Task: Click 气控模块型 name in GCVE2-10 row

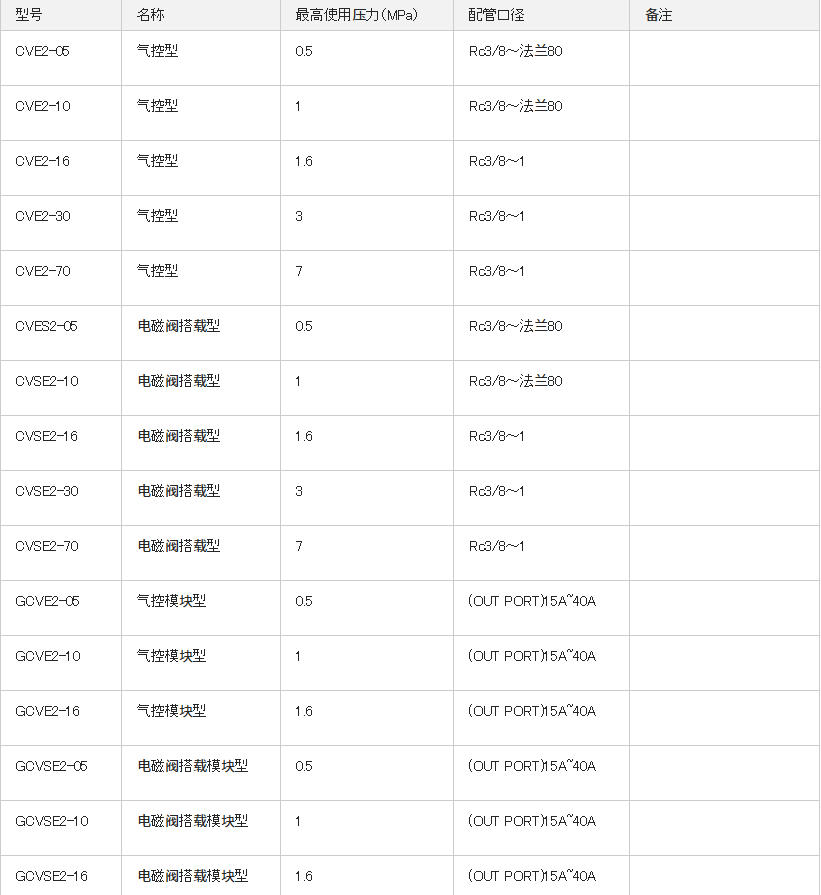Action: (171, 656)
